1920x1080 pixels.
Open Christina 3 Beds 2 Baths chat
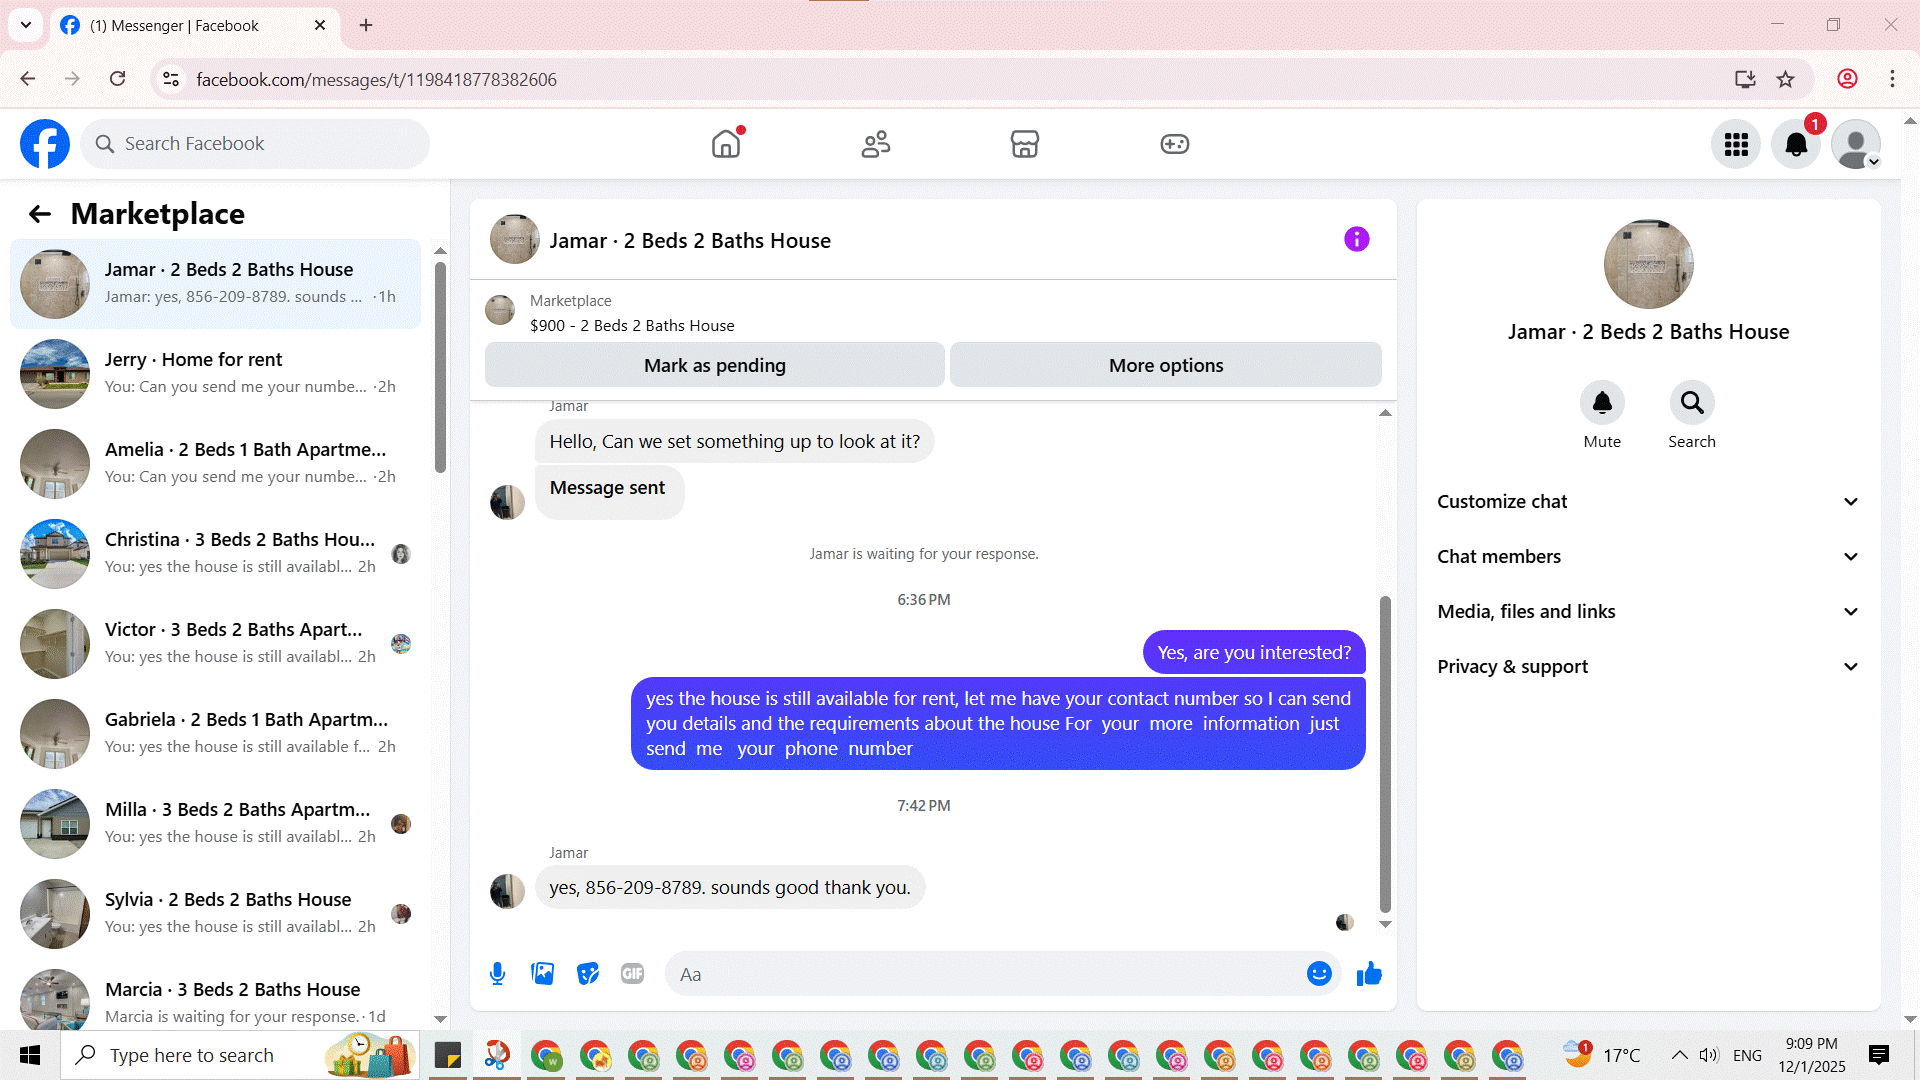(x=216, y=554)
